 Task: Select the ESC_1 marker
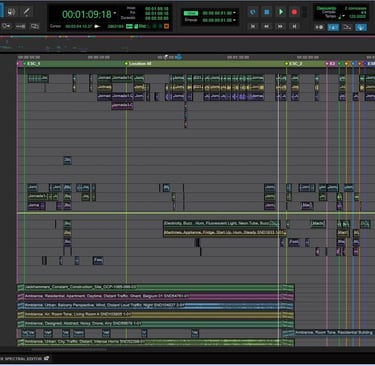pos(33,63)
